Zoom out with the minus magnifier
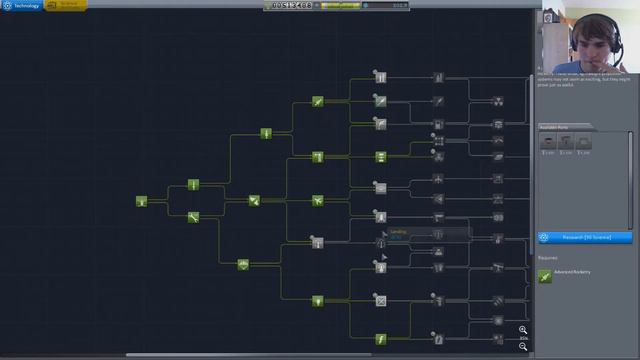This screenshot has width=640, height=360. (523, 347)
